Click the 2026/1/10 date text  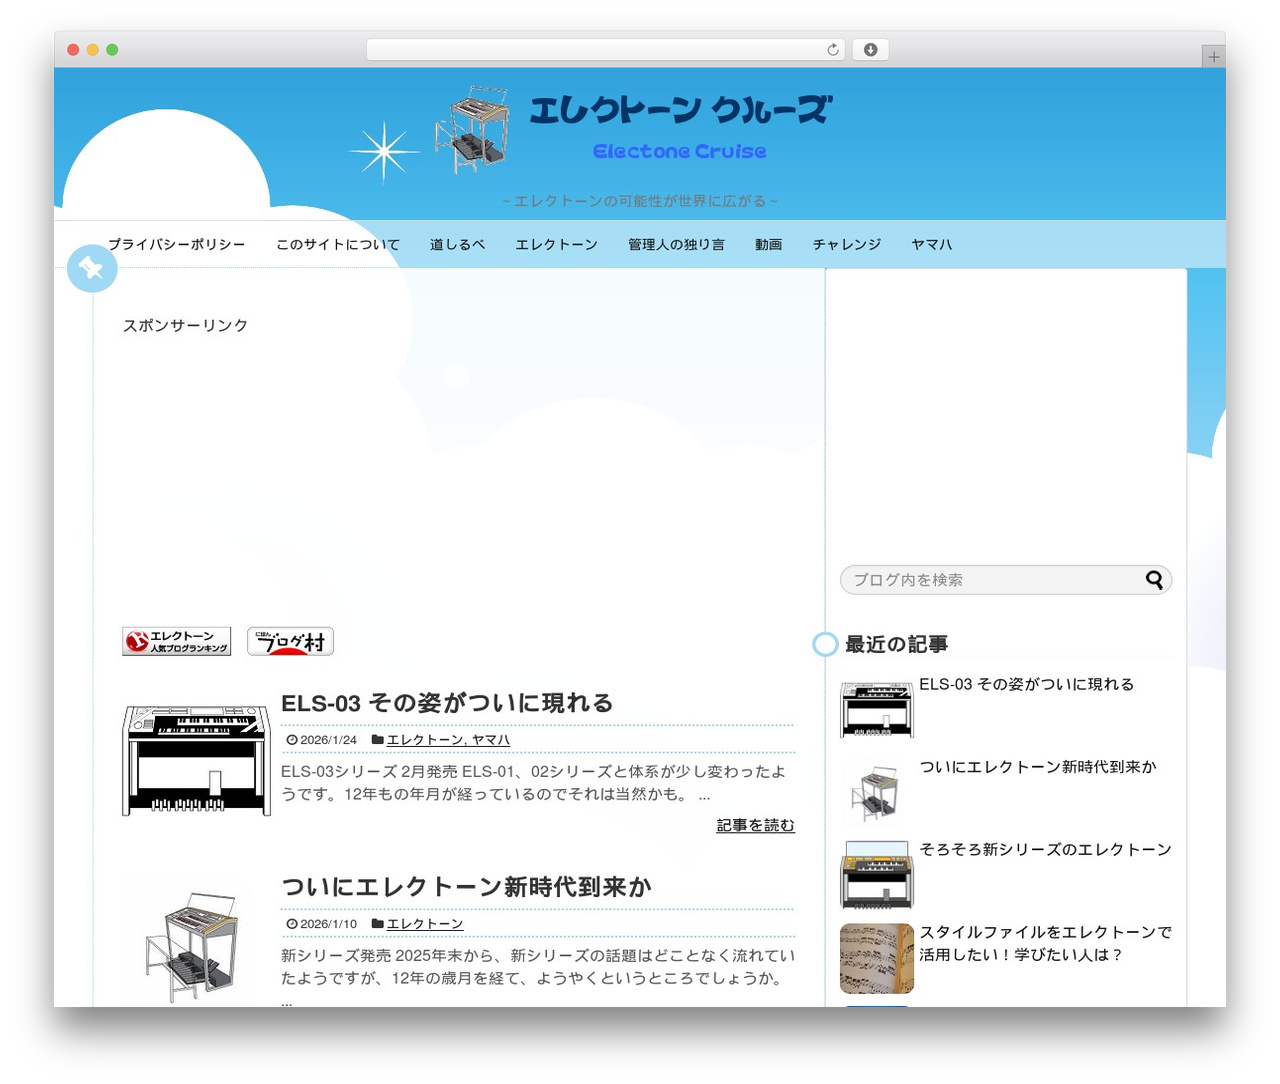328,924
